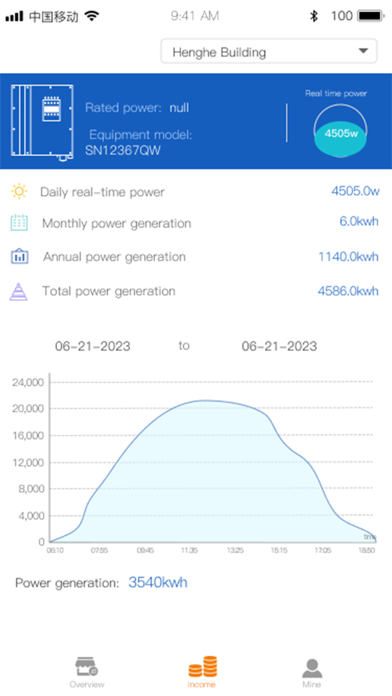Select the end date 06-21-2023 on the right
Viewport: 392px width, 696px height.
(279, 346)
